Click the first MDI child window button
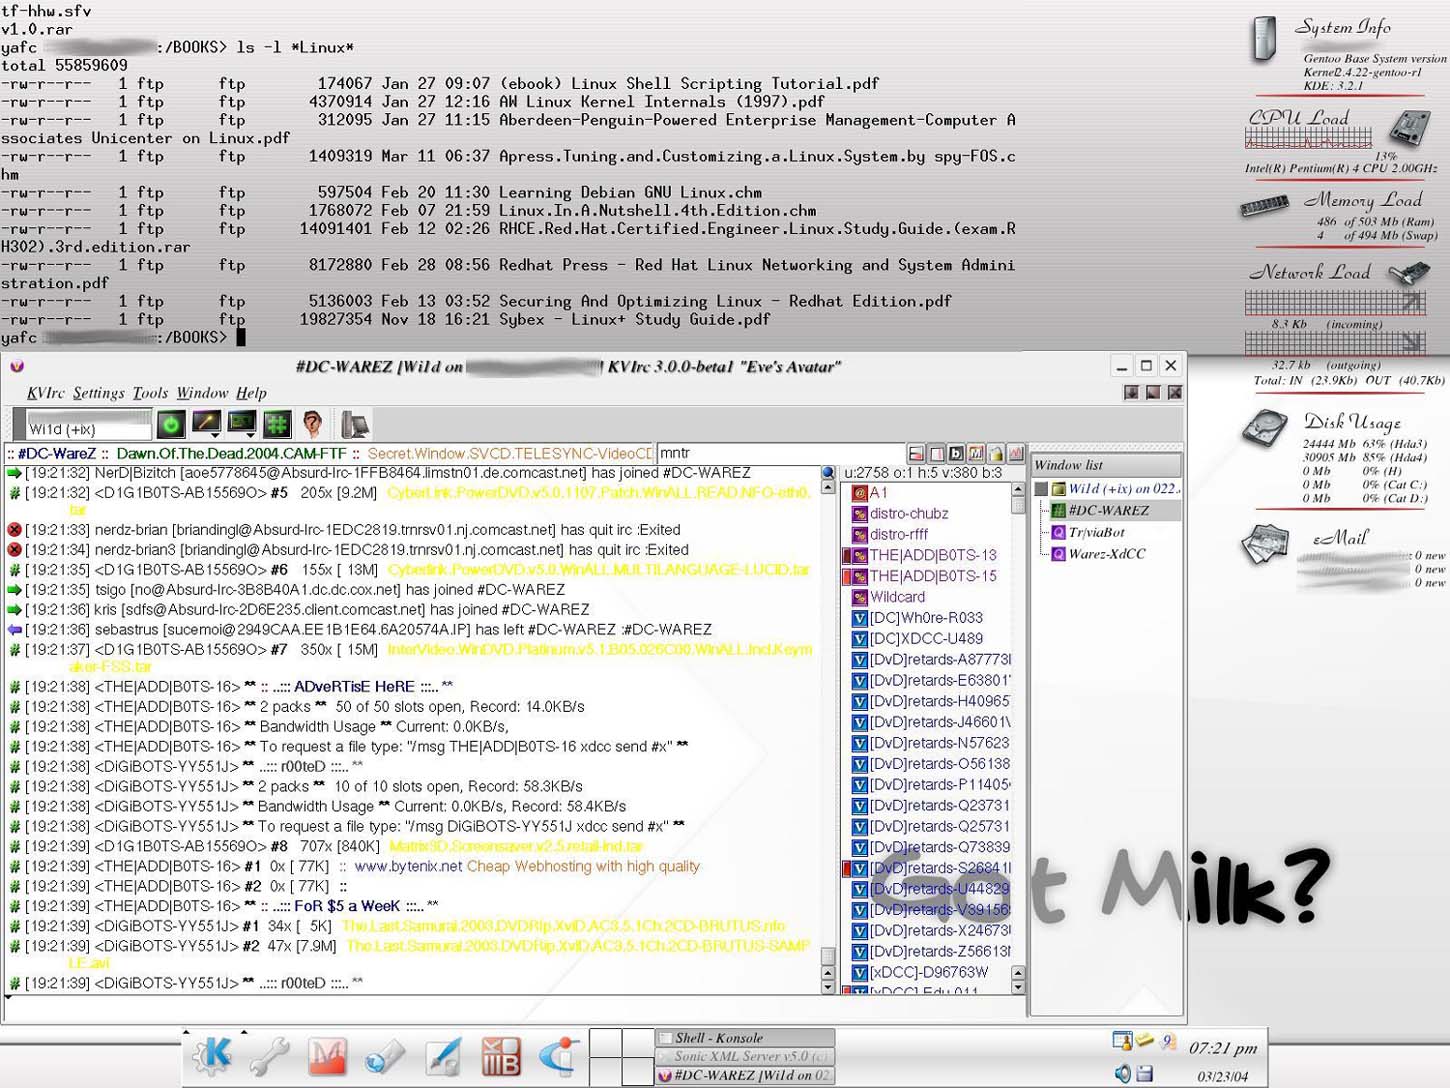The image size is (1450, 1088). pos(1131,393)
